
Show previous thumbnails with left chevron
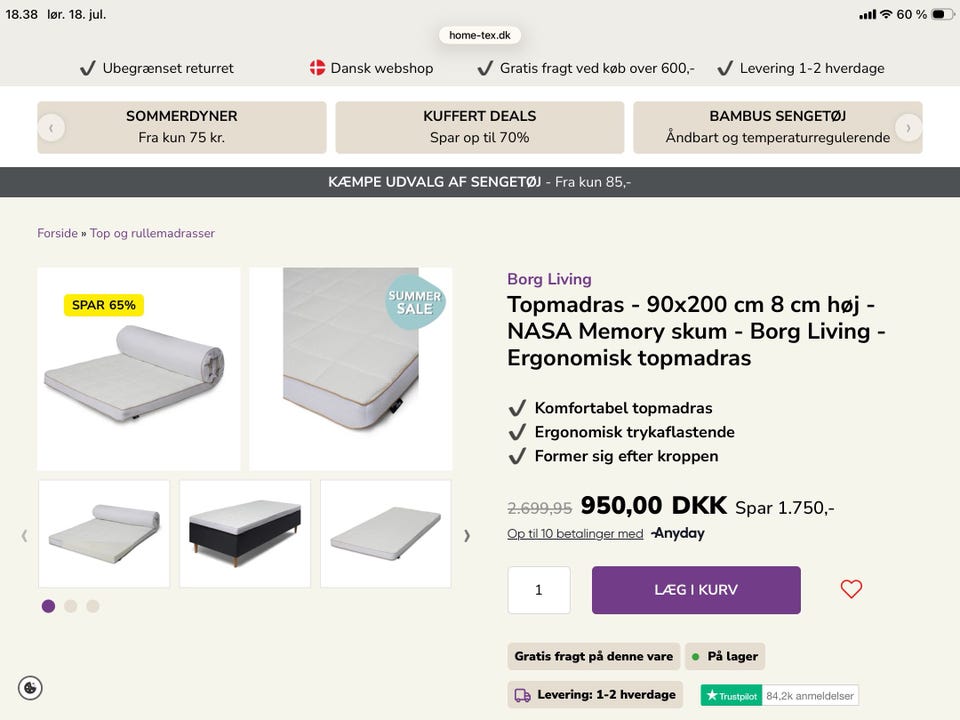(24, 536)
